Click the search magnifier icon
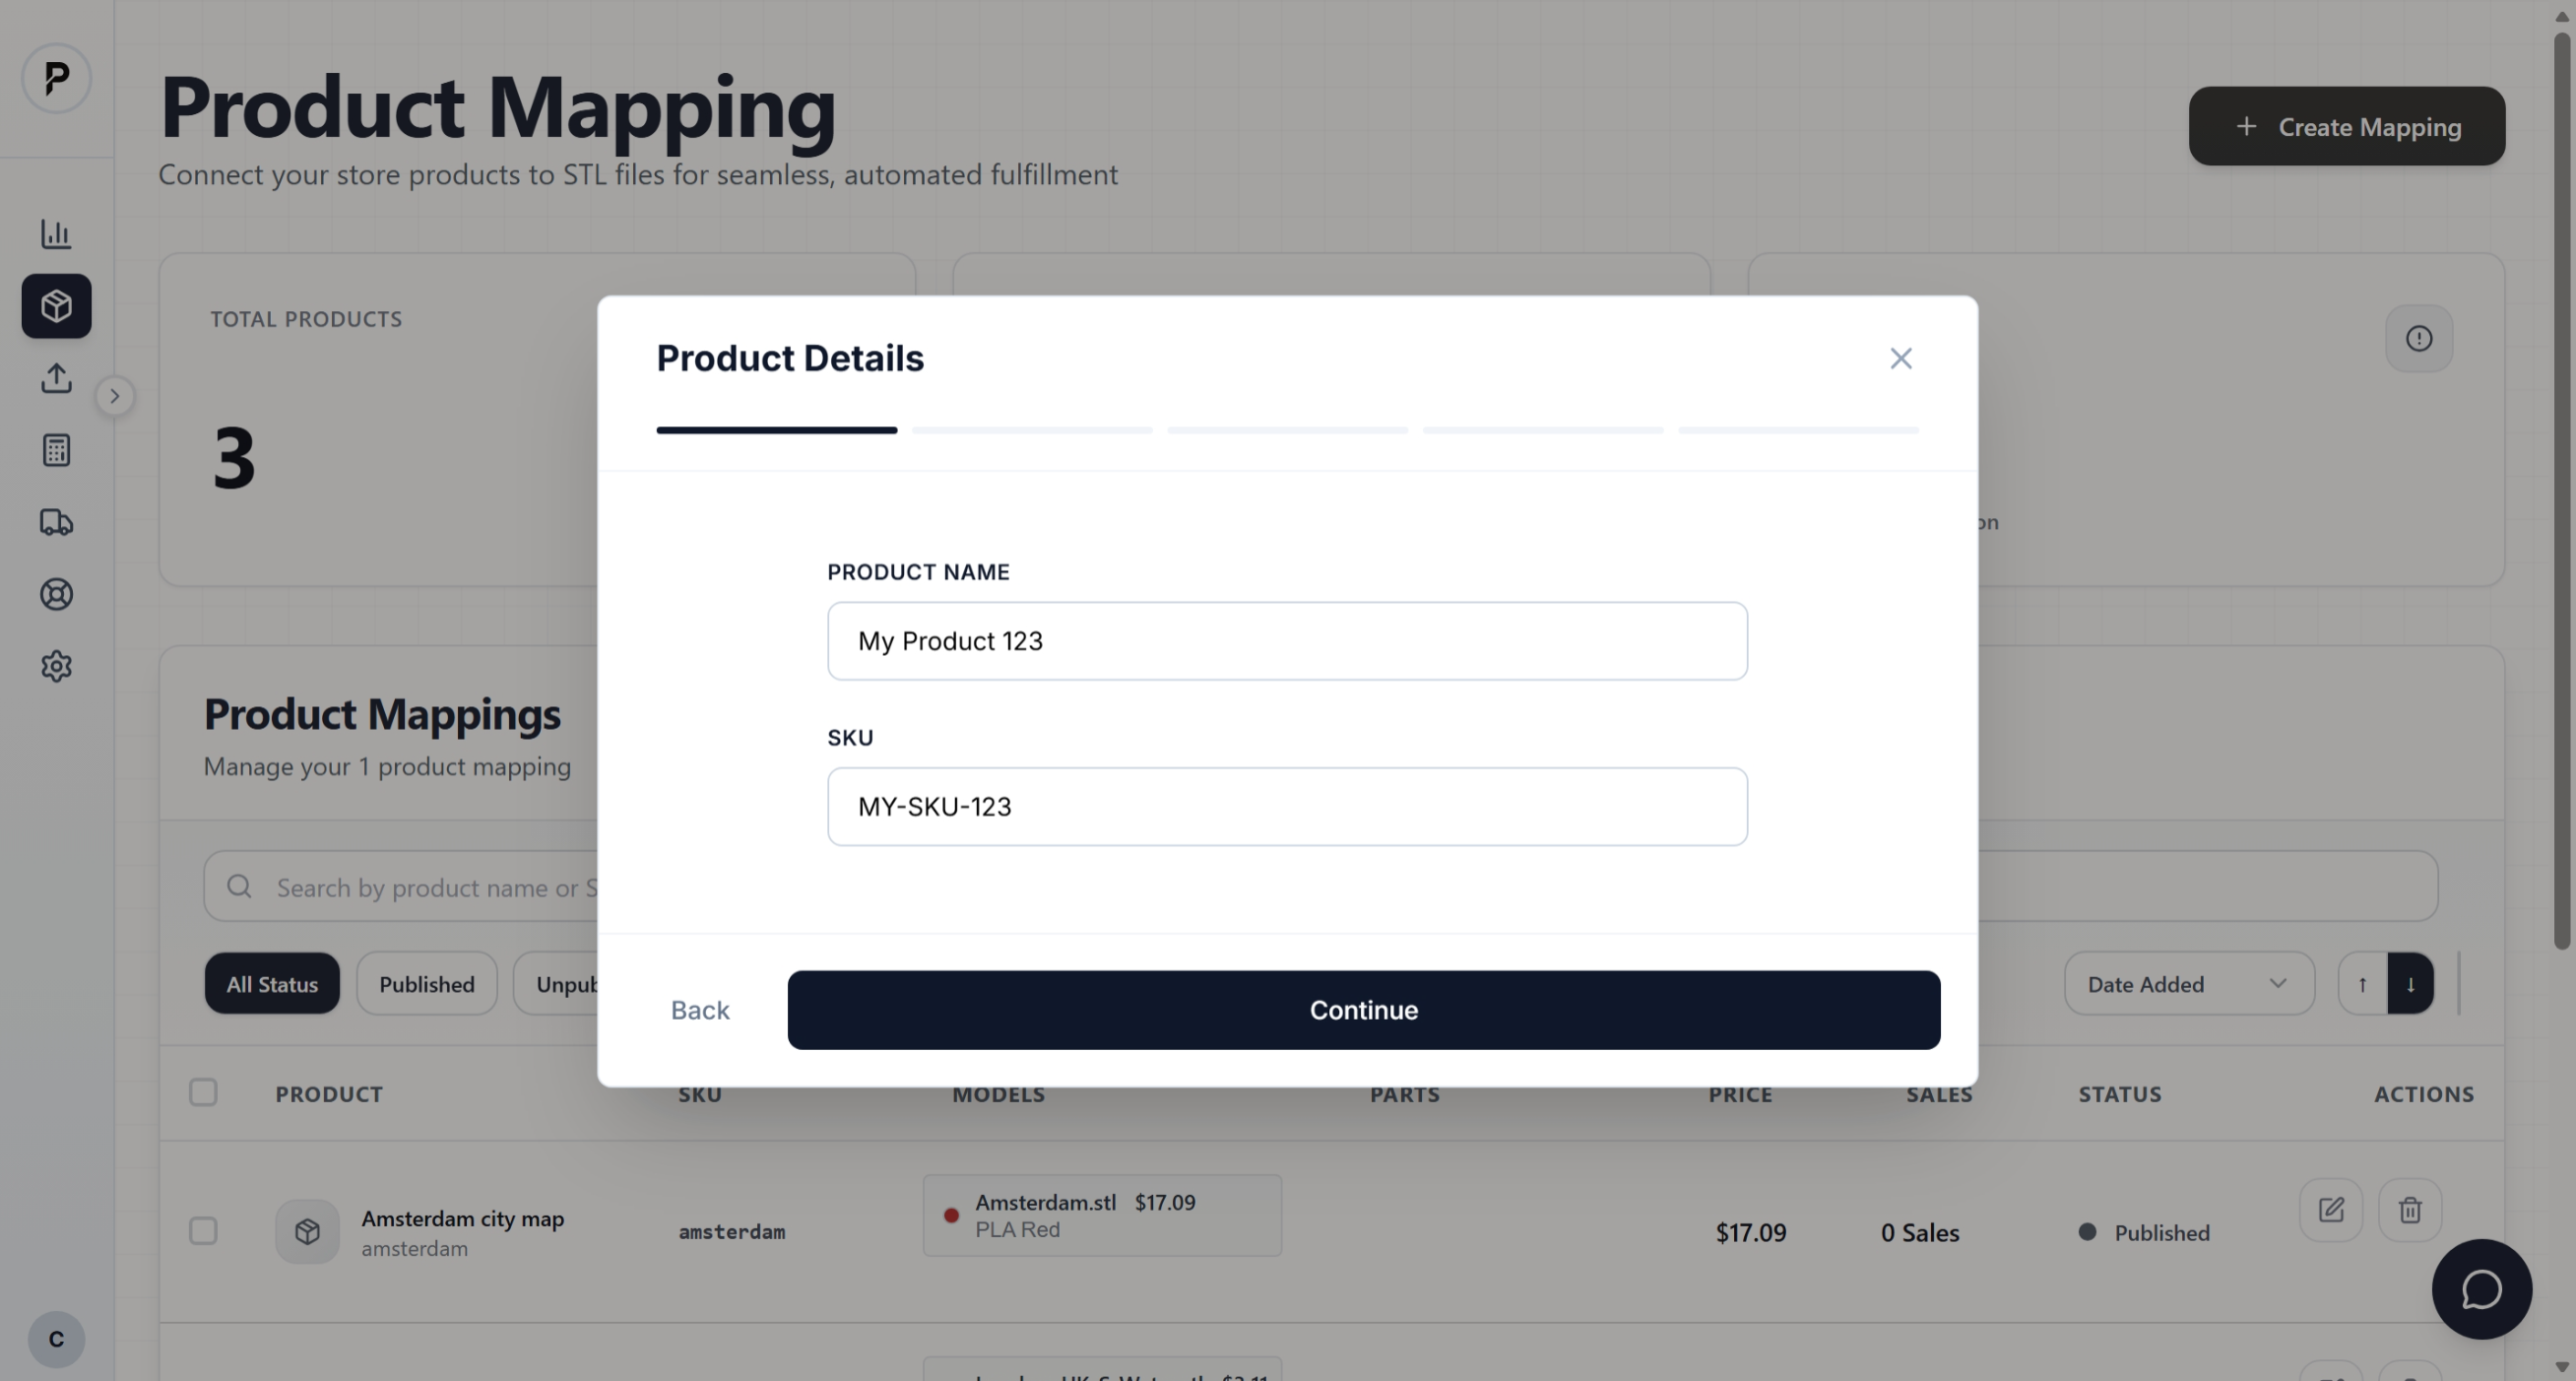2576x1381 pixels. pyautogui.click(x=239, y=886)
